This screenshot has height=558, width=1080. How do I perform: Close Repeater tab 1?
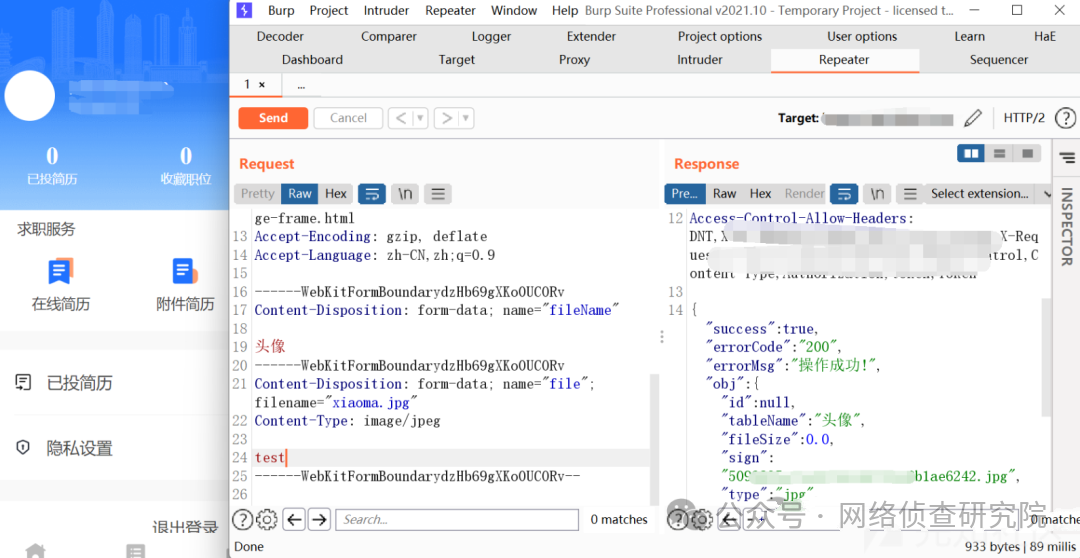pos(262,85)
